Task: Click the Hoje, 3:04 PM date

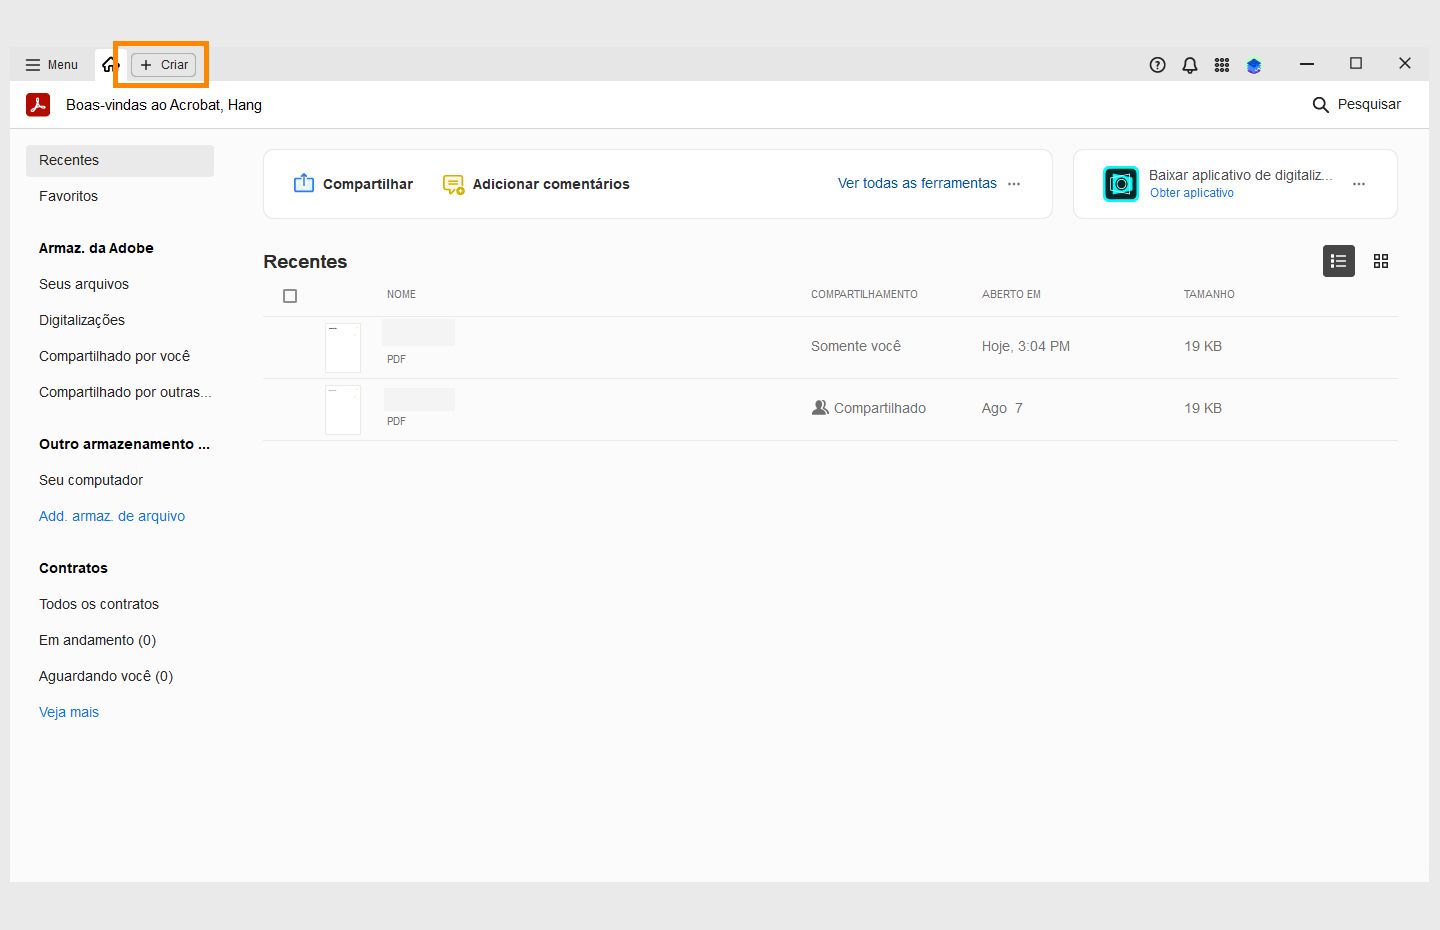Action: click(1026, 347)
